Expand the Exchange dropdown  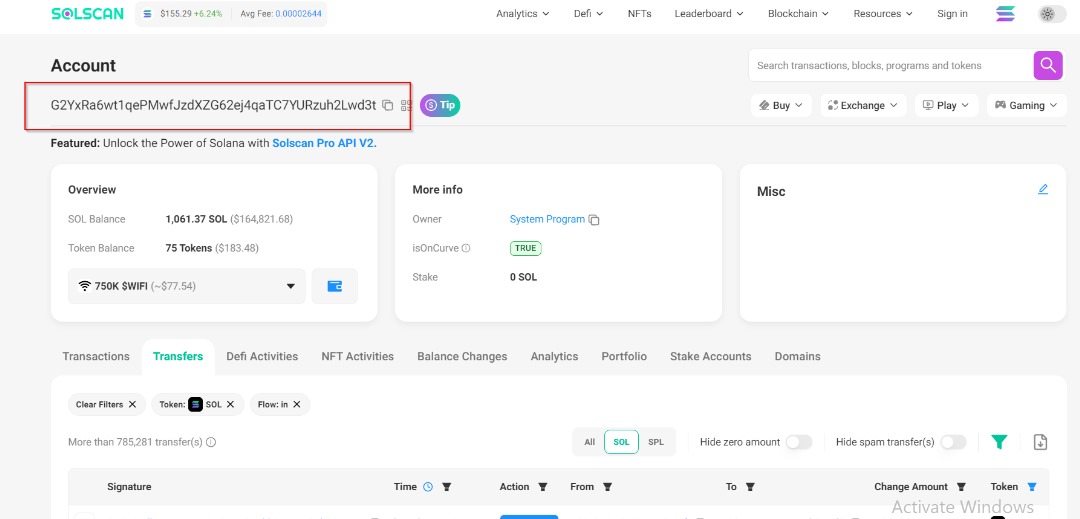863,105
